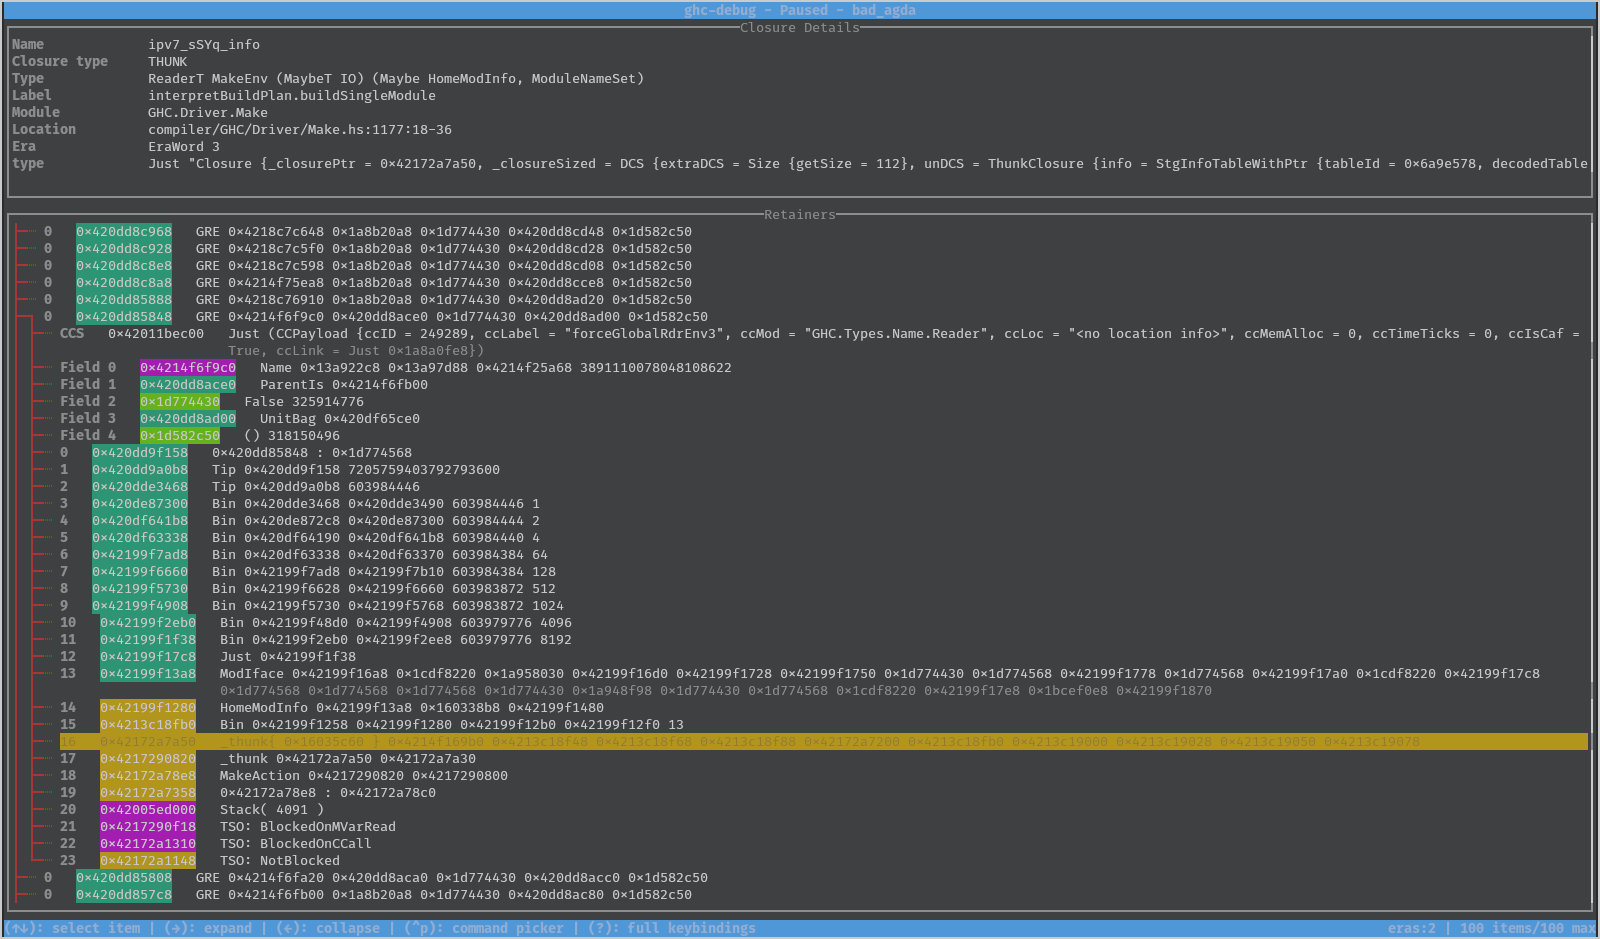This screenshot has height=939, width=1600.
Task: Select the MakeAction row 0x42172a78e8
Action: (x=148, y=776)
